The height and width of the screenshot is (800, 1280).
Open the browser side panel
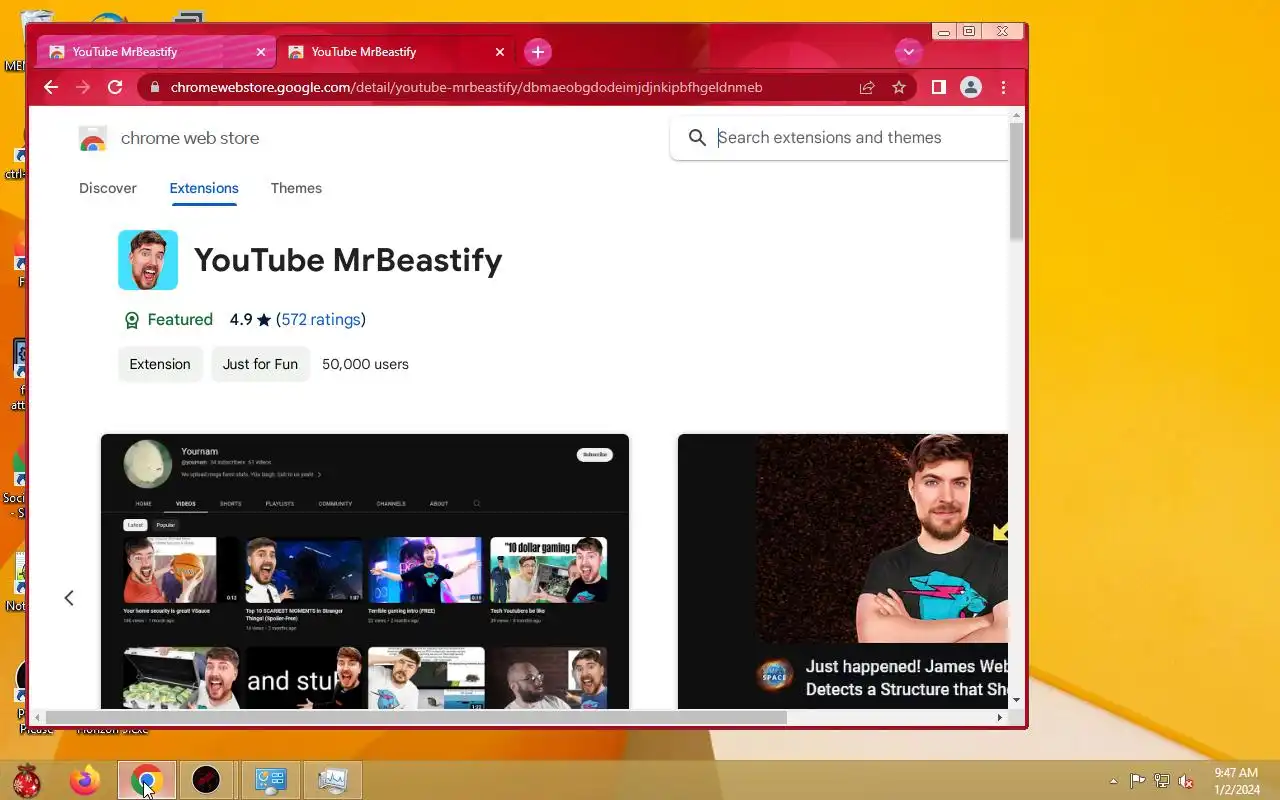[938, 87]
